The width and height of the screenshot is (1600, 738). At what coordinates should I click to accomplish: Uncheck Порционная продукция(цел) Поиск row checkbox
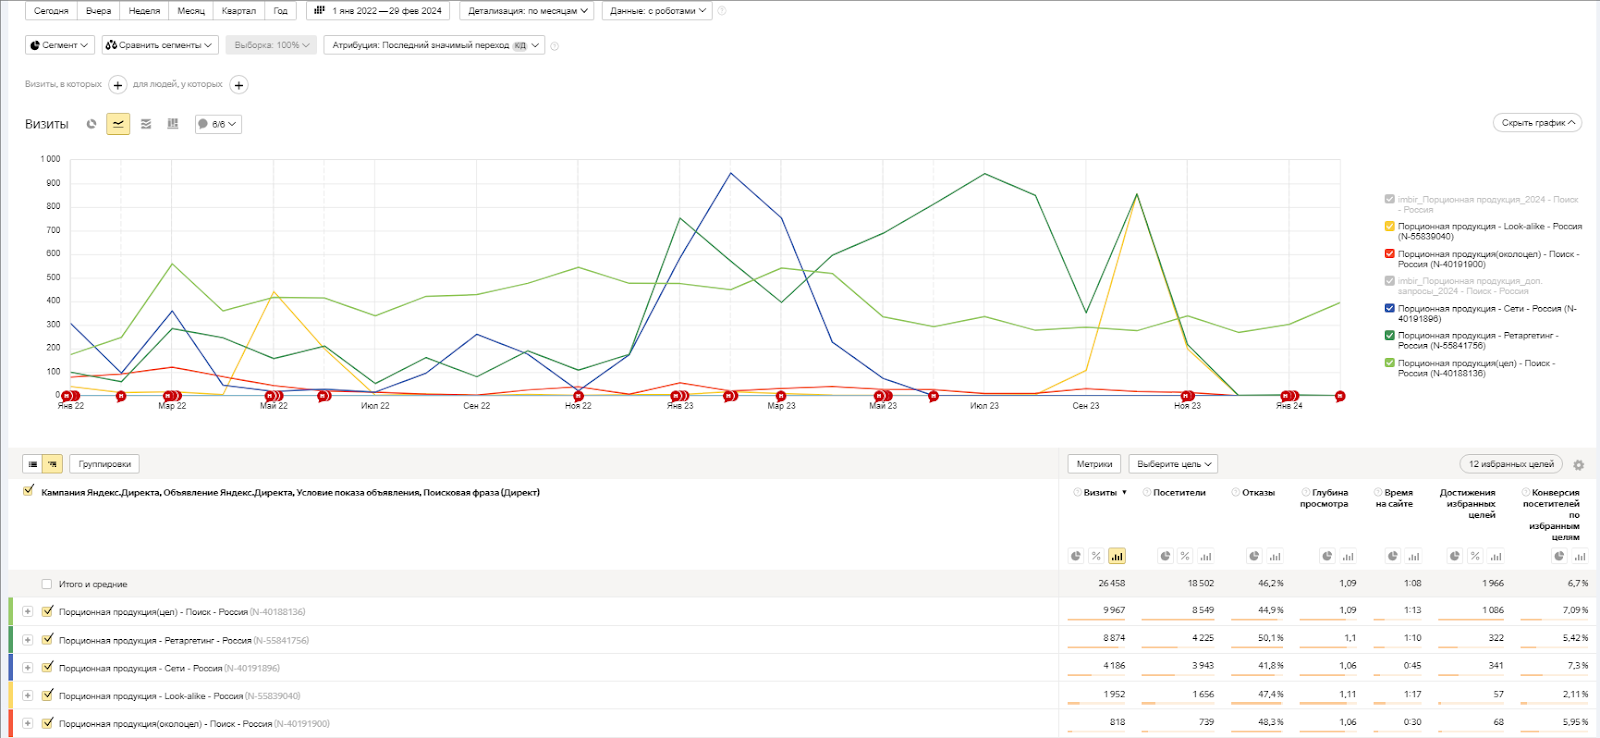click(47, 611)
